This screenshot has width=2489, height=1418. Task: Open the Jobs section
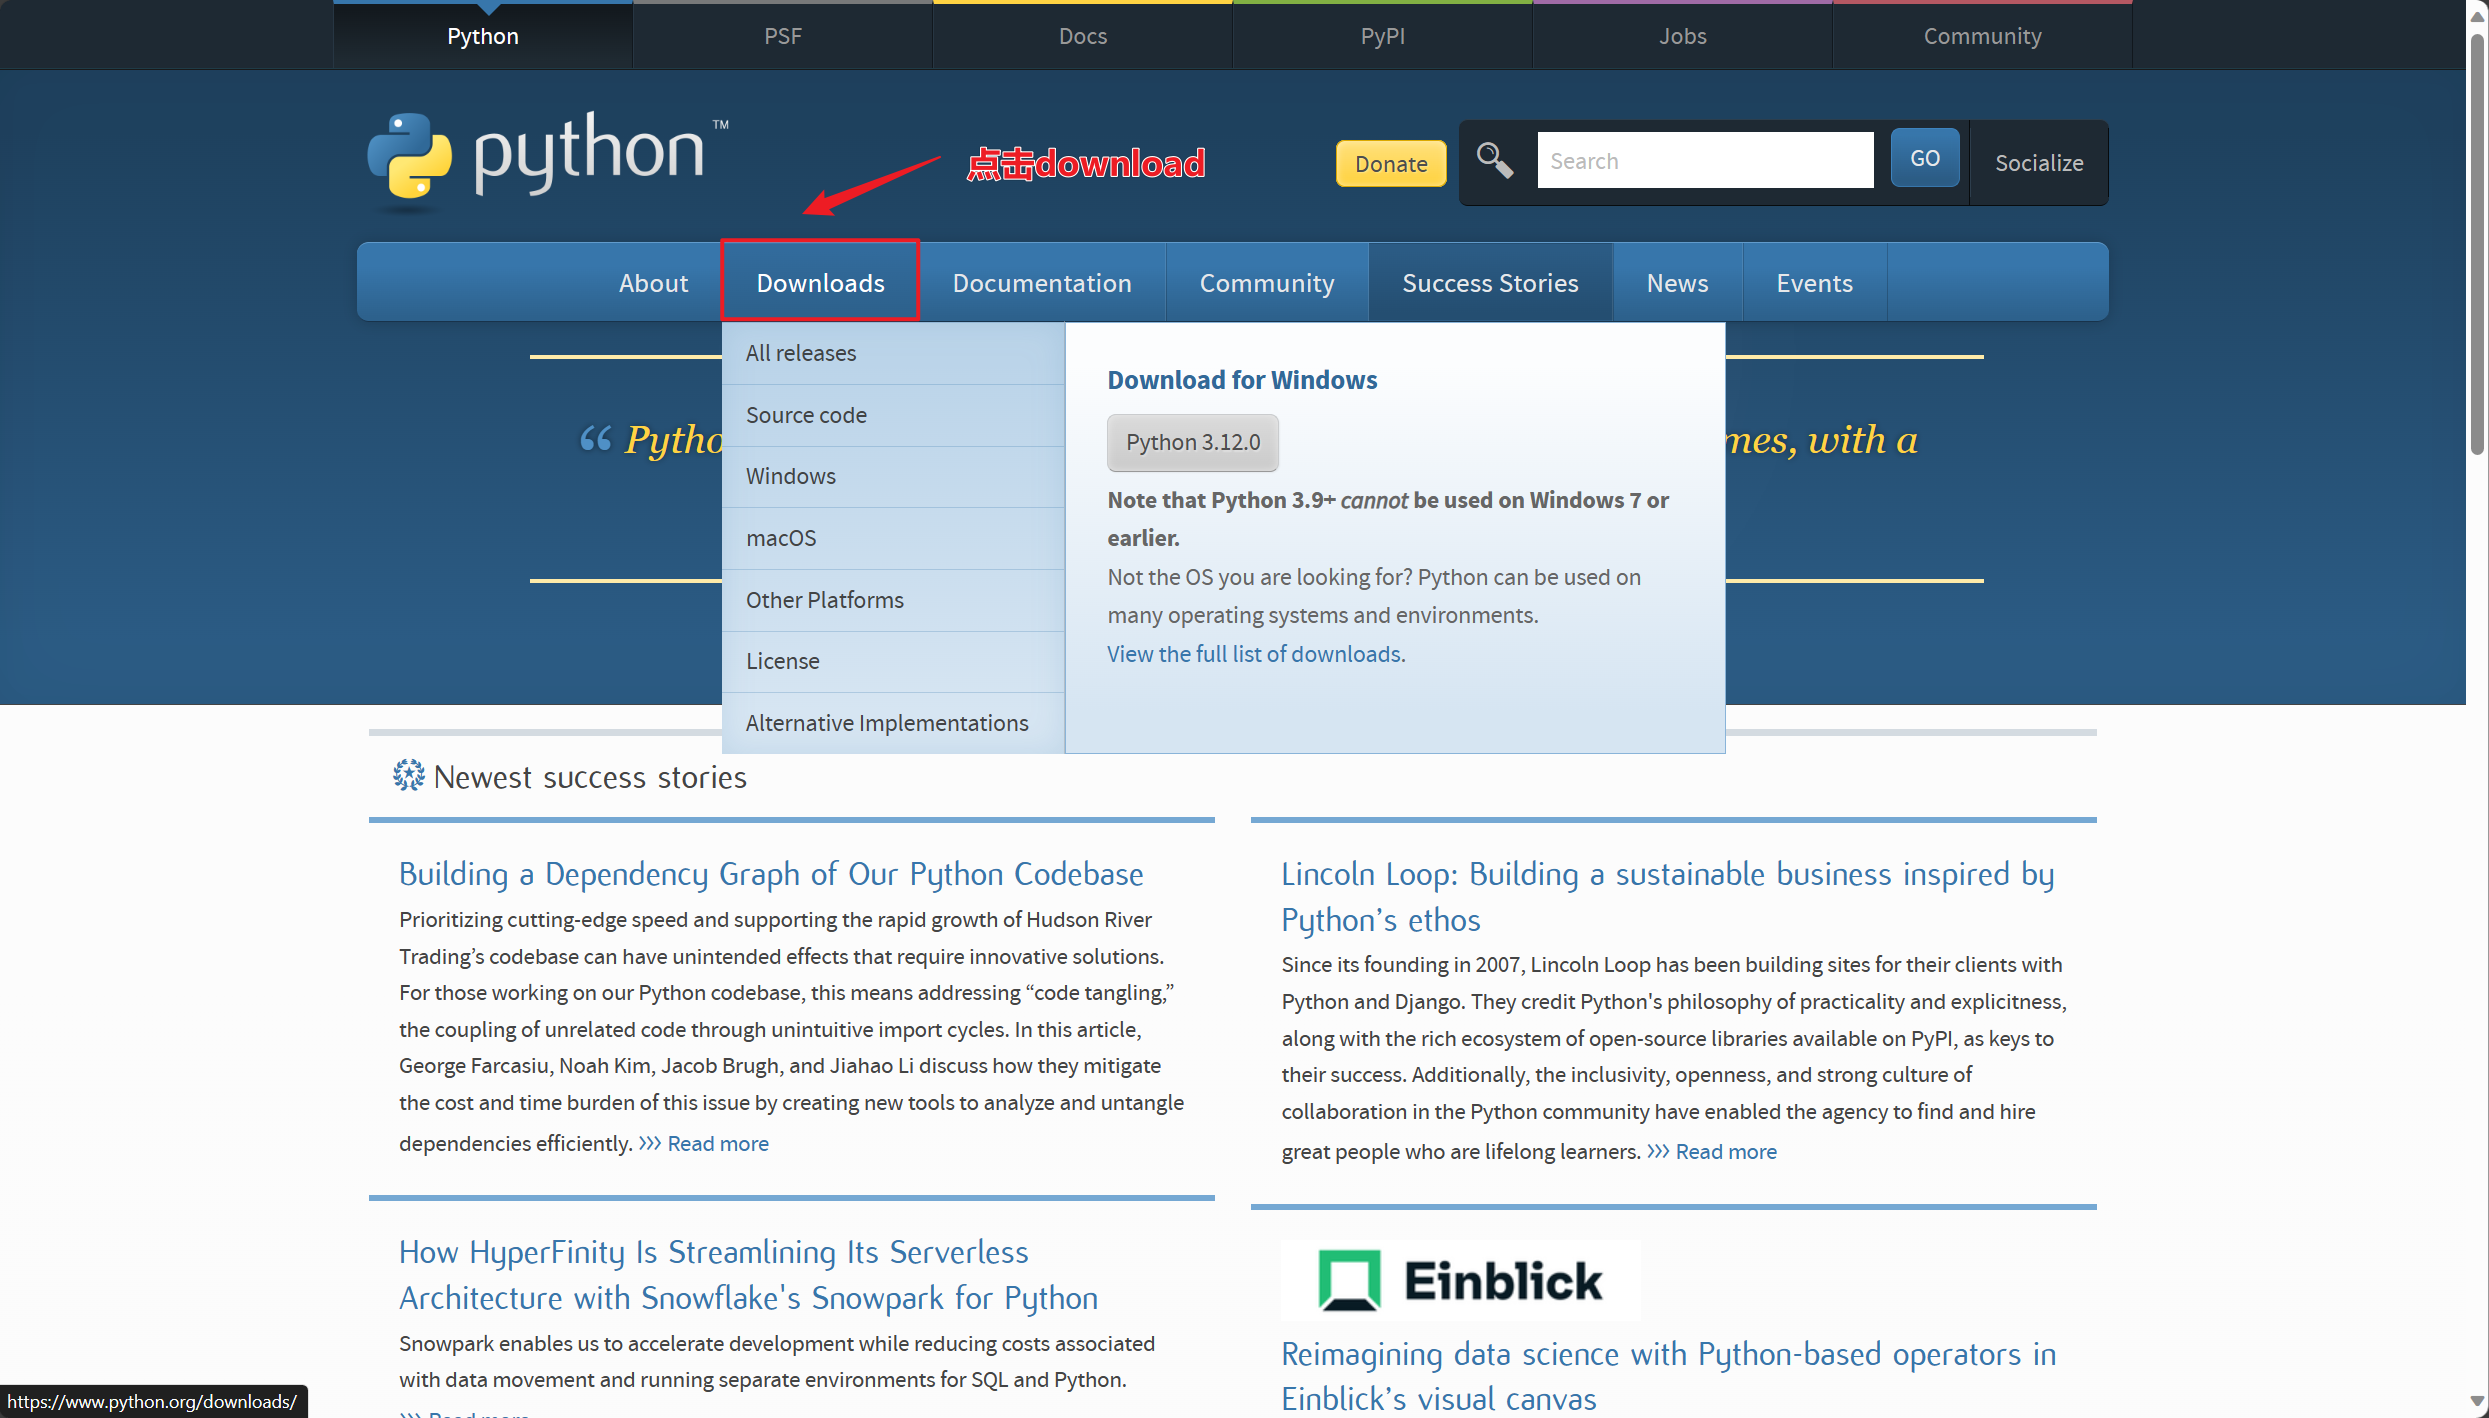pyautogui.click(x=1682, y=35)
